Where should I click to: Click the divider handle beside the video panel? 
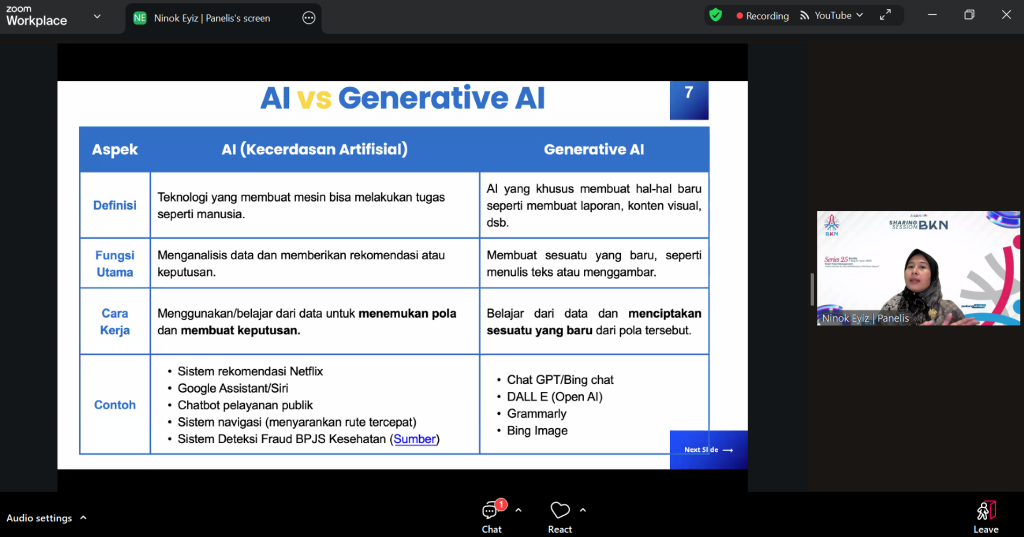point(812,289)
